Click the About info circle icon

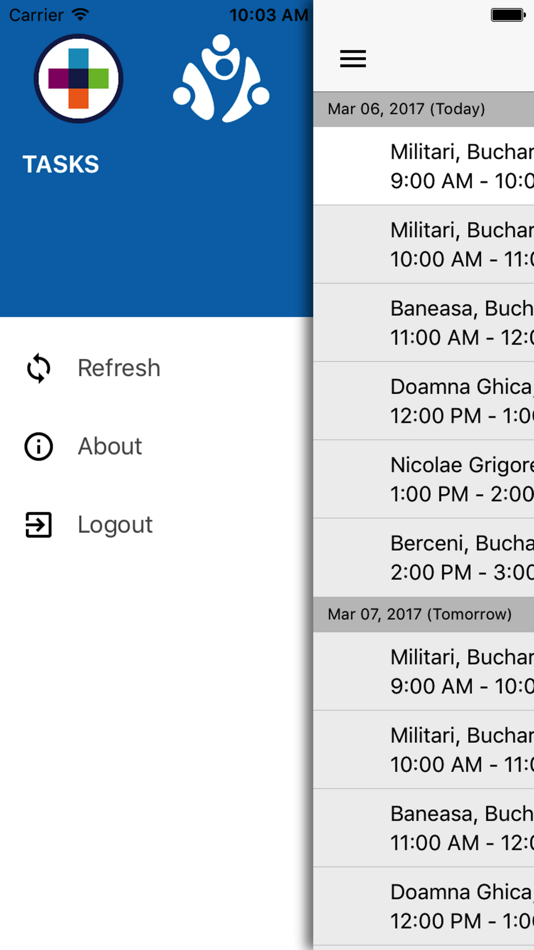[38, 447]
